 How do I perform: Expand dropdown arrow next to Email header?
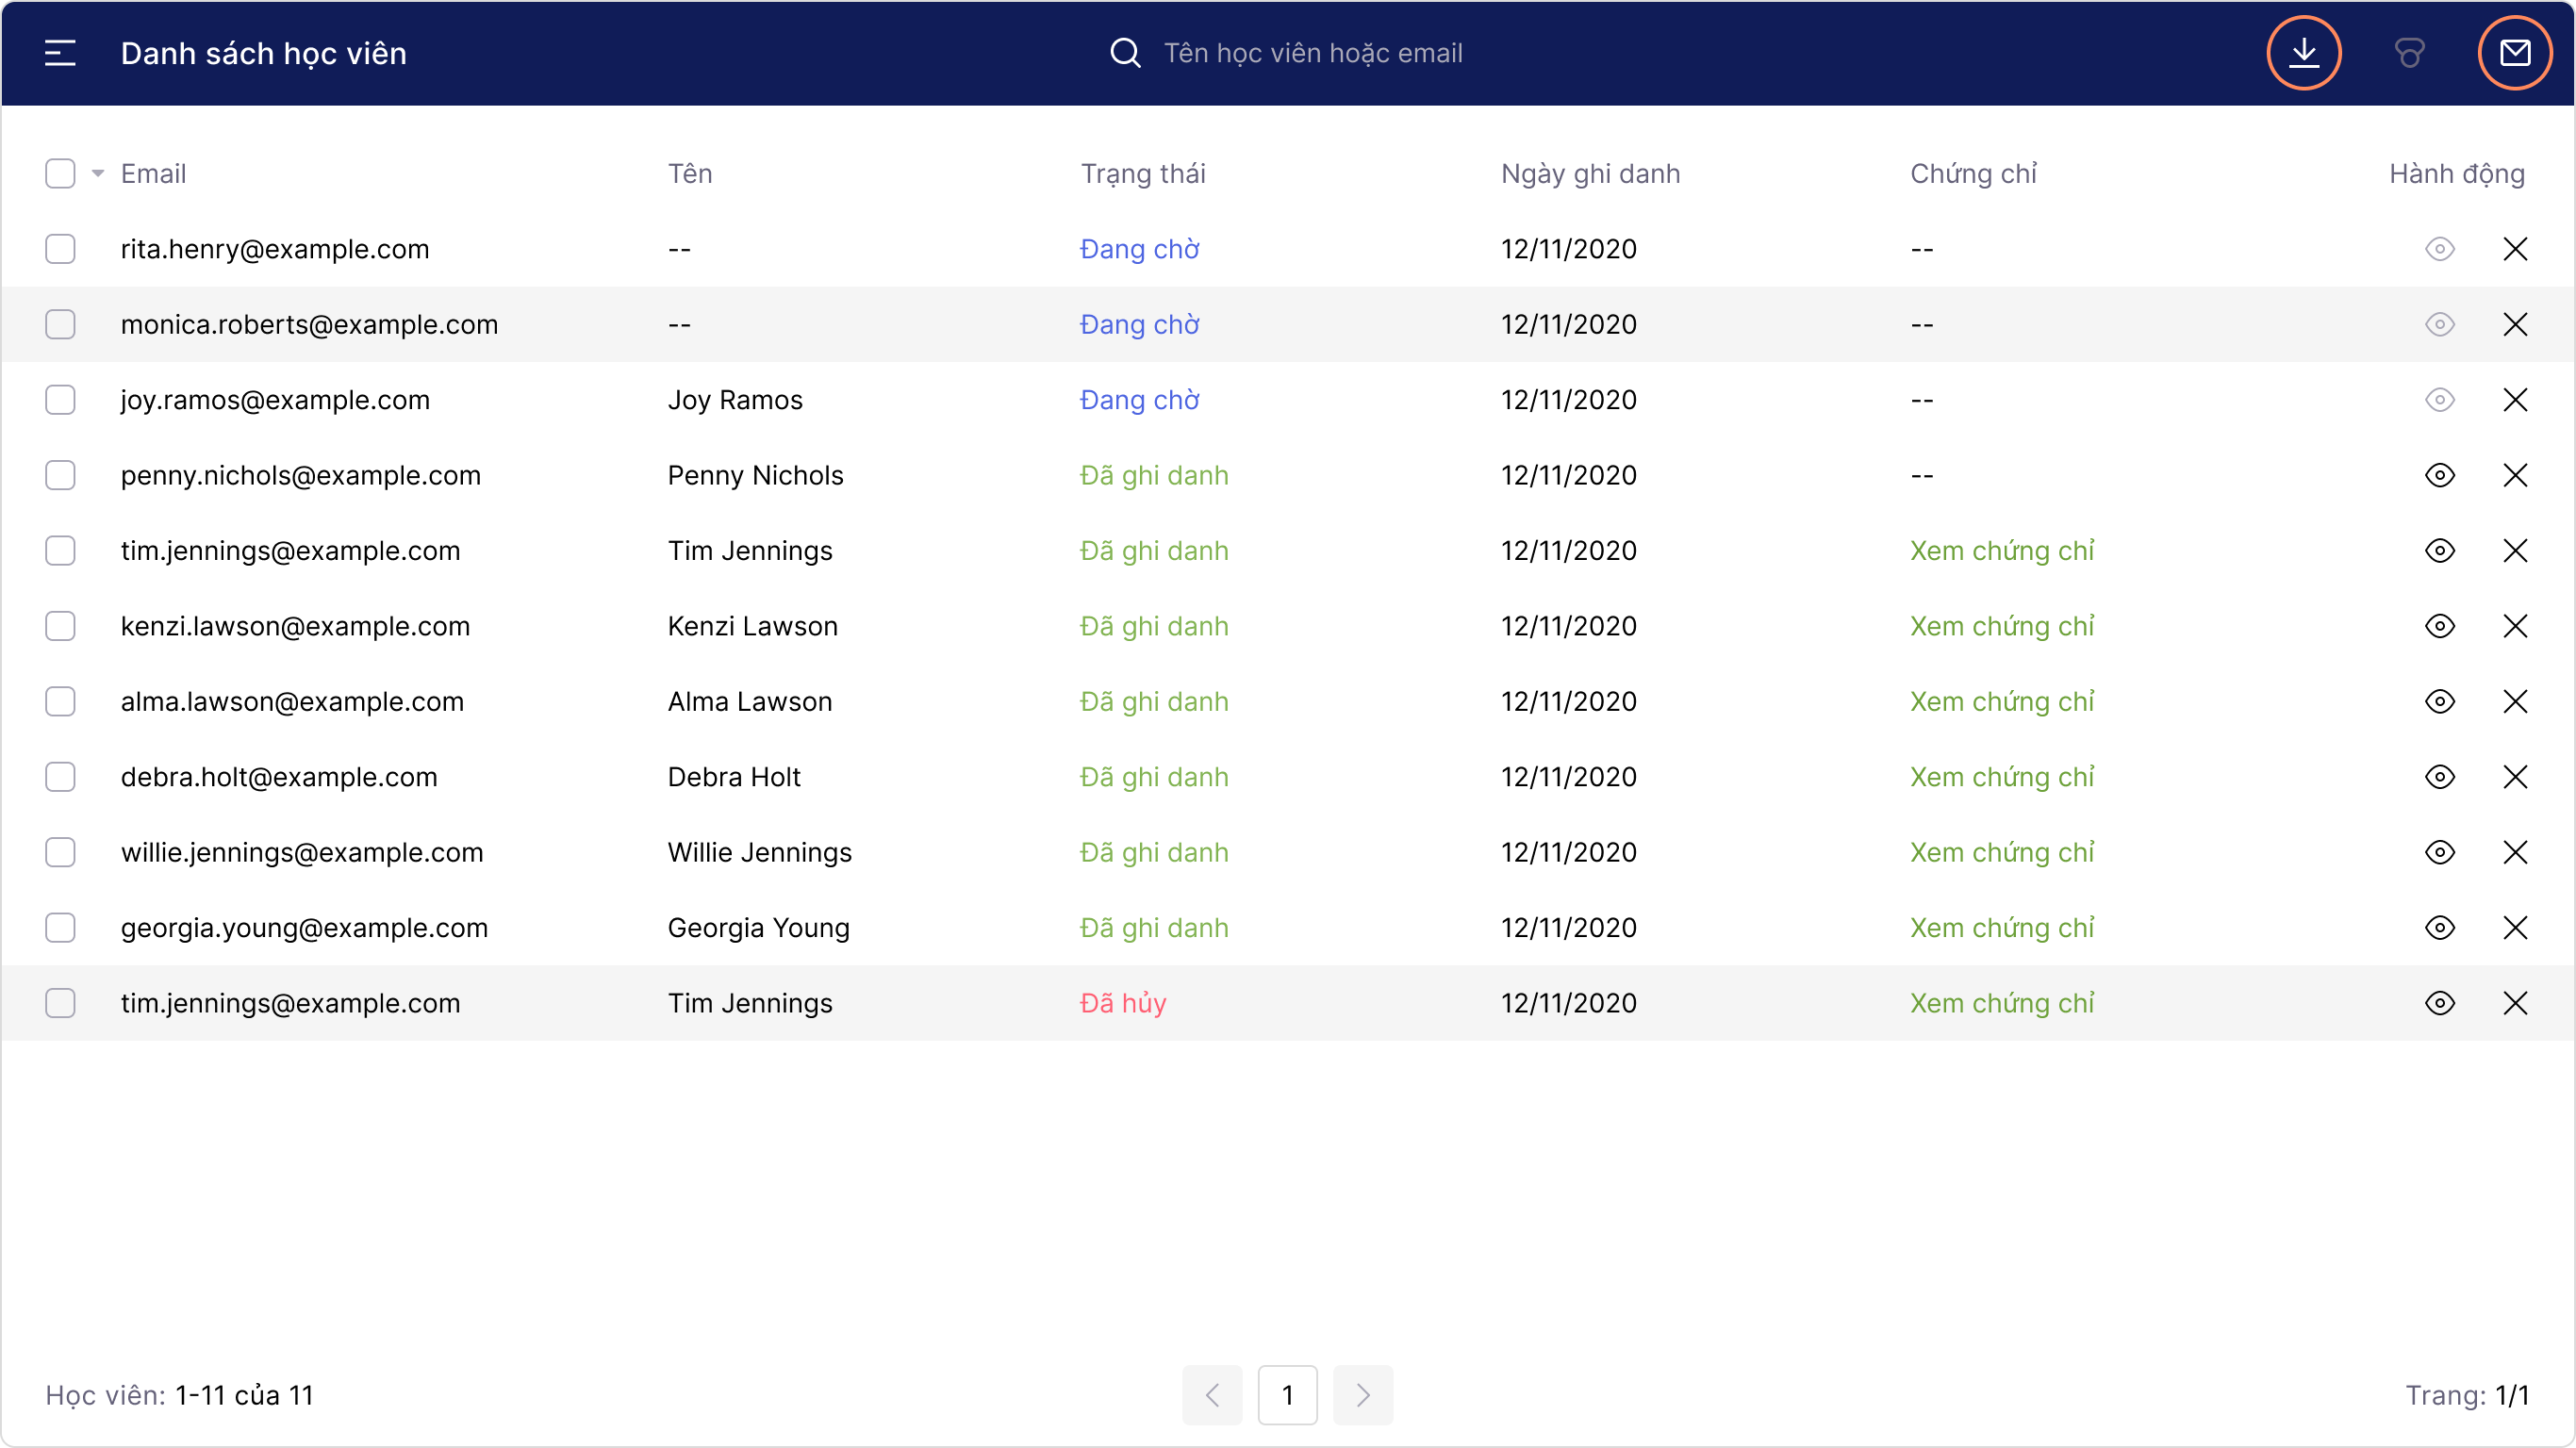pos(98,174)
